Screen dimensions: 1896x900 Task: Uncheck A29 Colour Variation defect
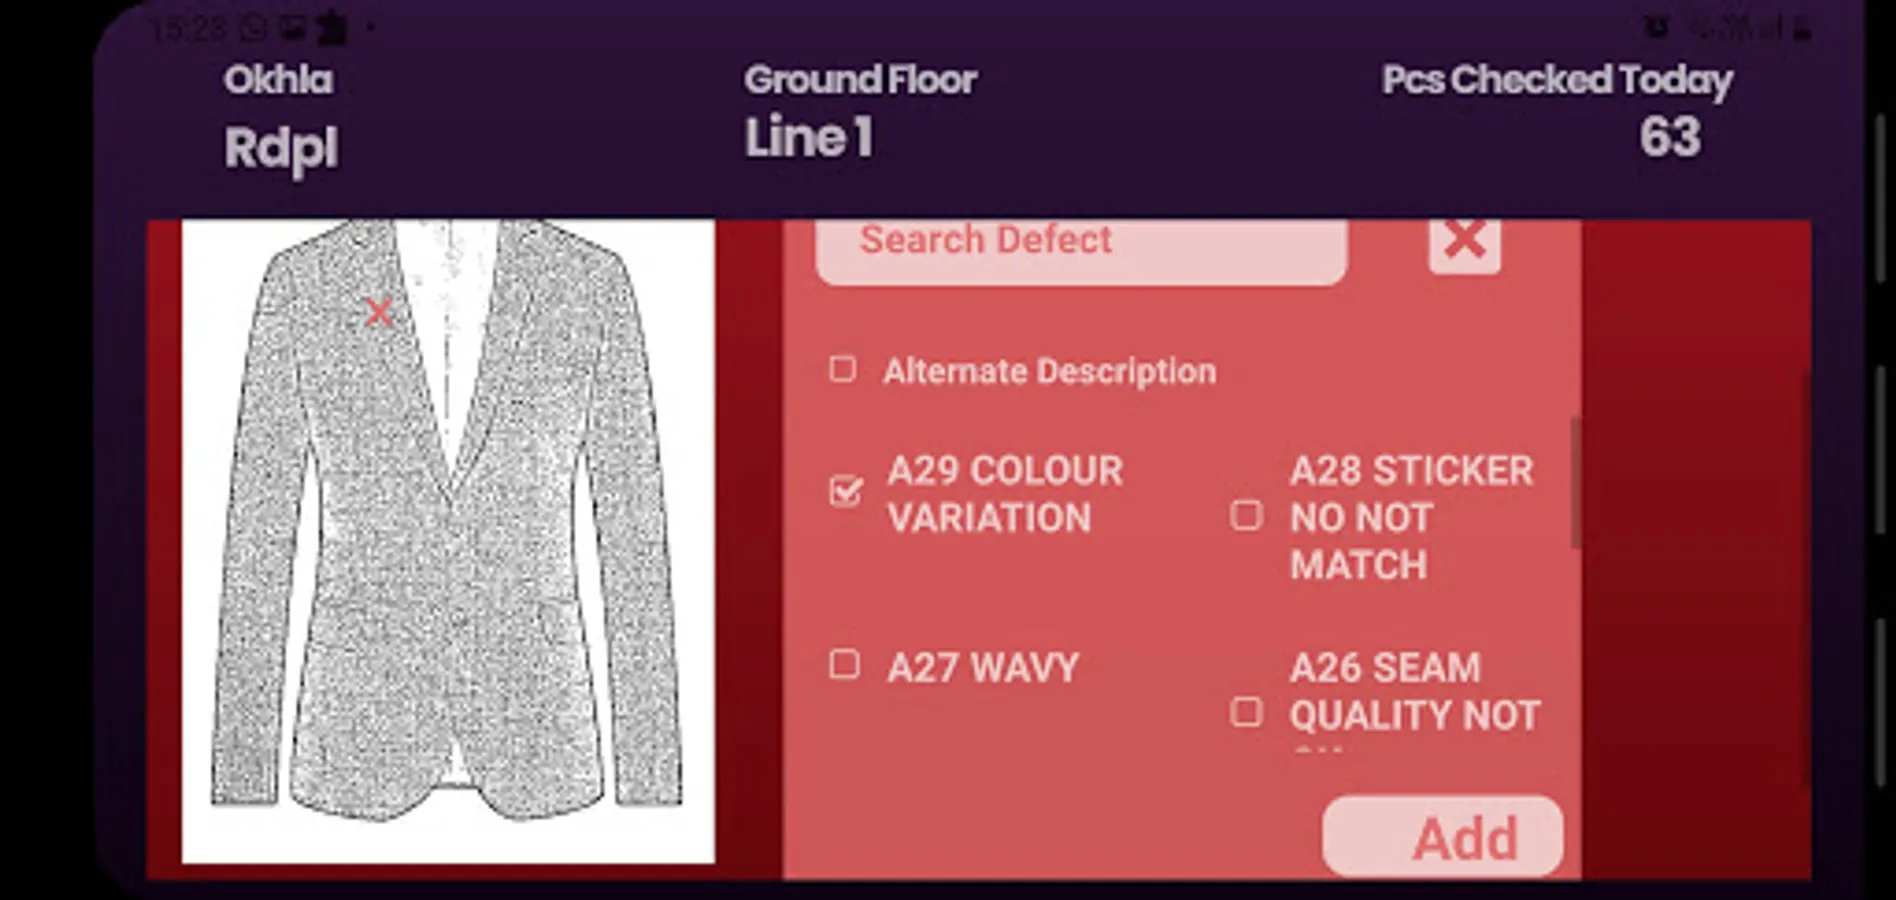845,491
